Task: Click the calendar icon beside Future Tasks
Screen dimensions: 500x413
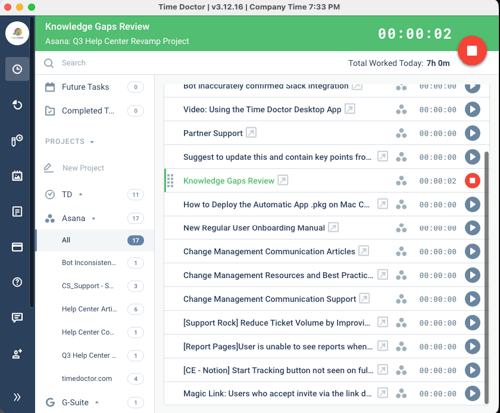Action: [x=50, y=87]
